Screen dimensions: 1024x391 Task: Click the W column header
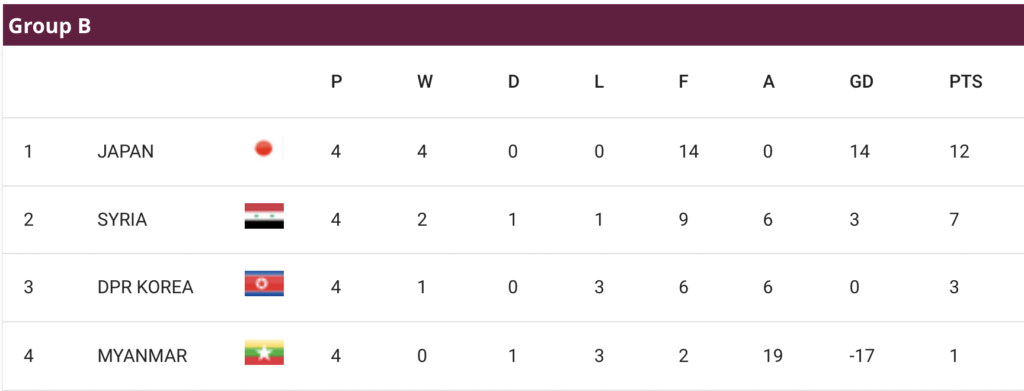tap(424, 82)
